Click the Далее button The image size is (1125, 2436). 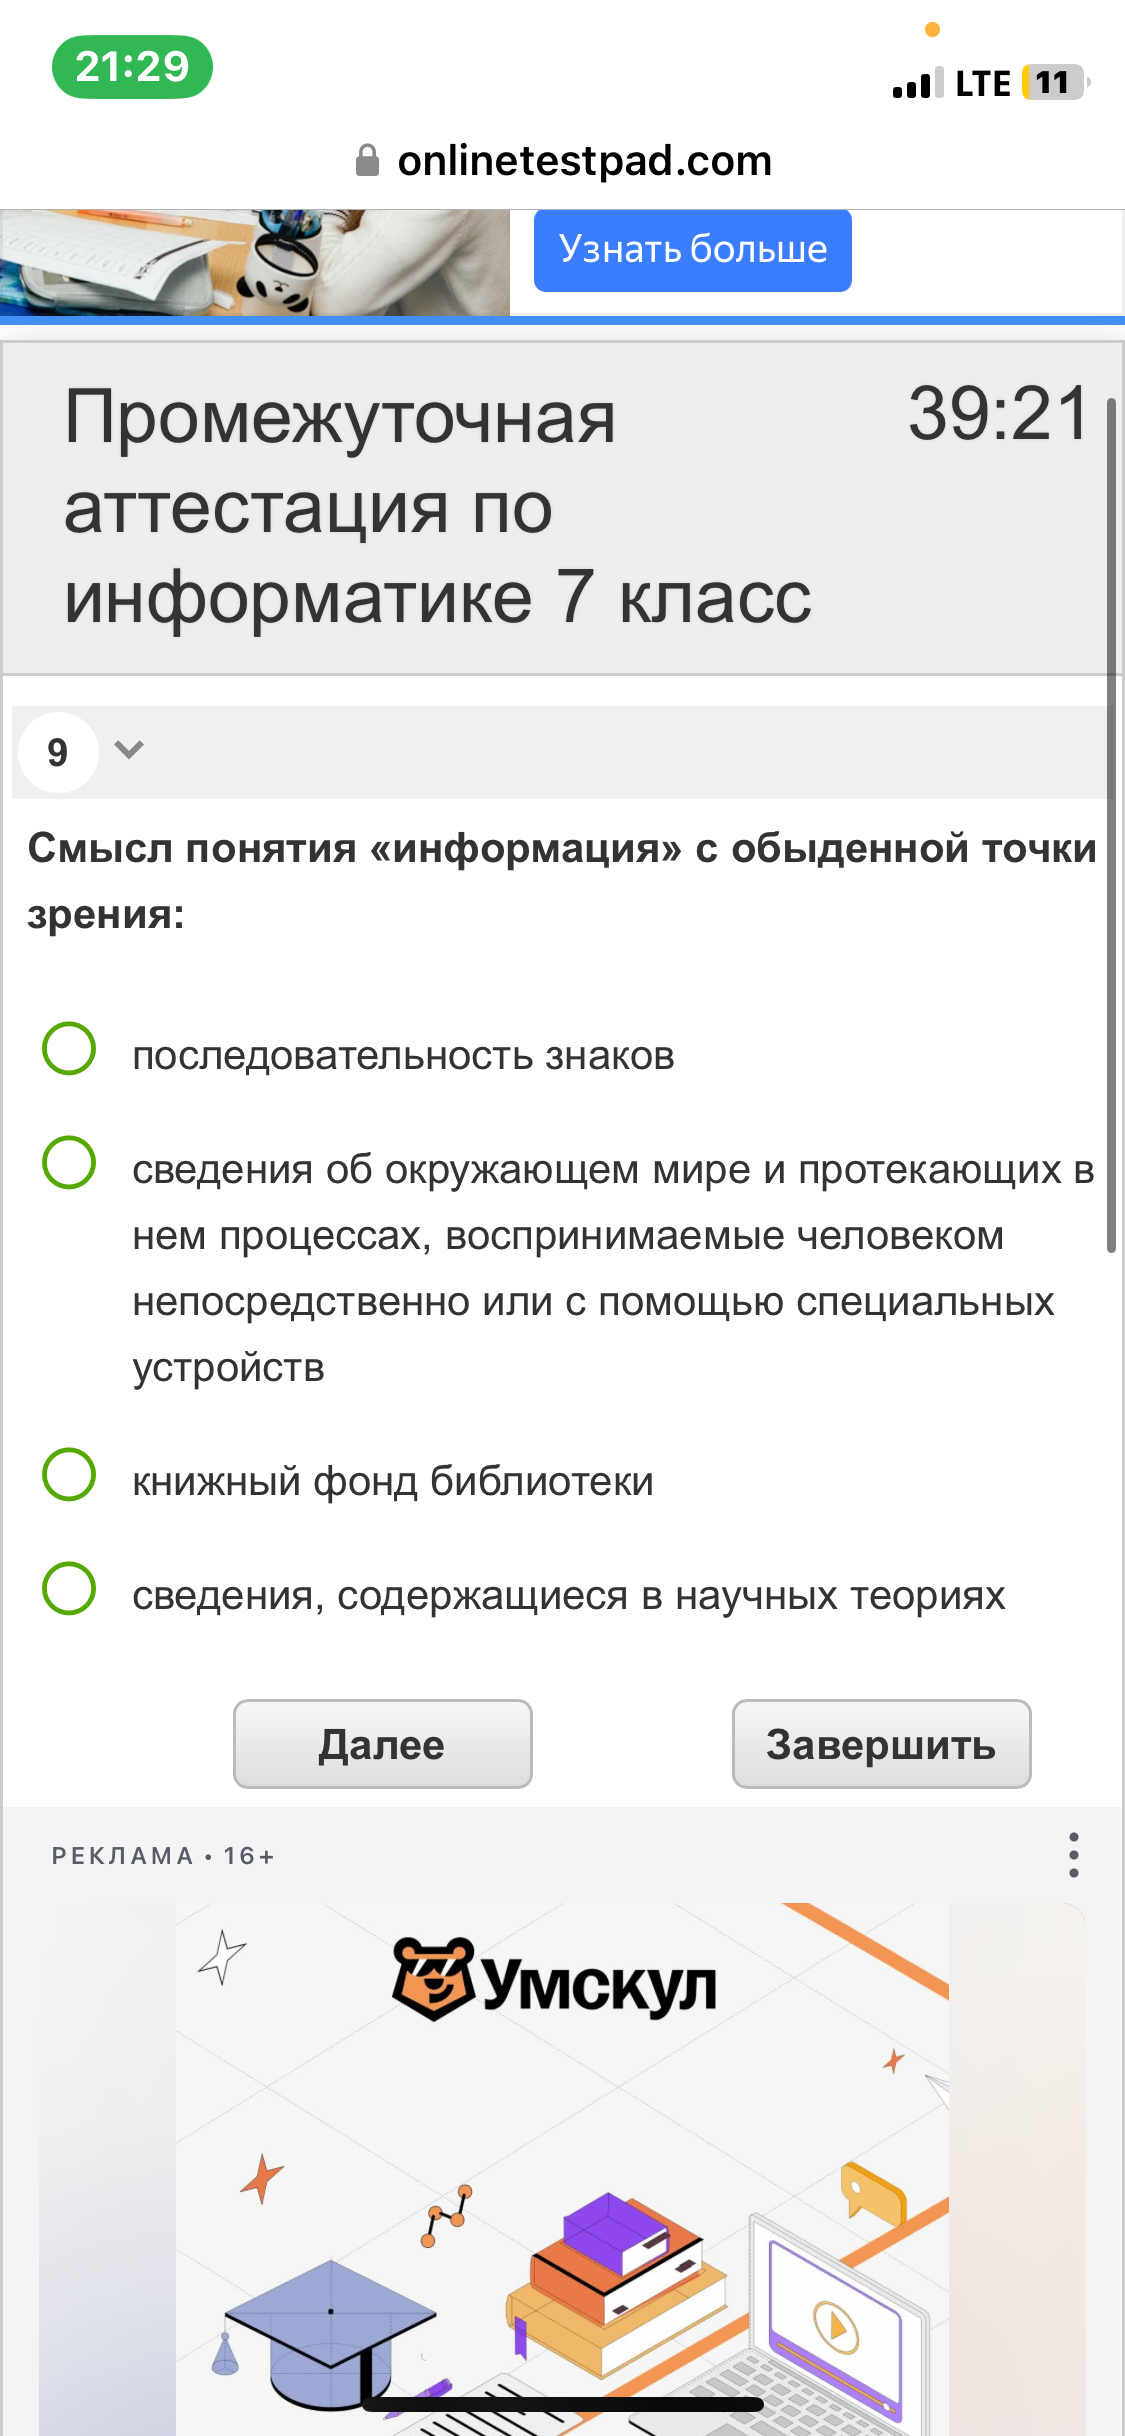click(383, 1743)
